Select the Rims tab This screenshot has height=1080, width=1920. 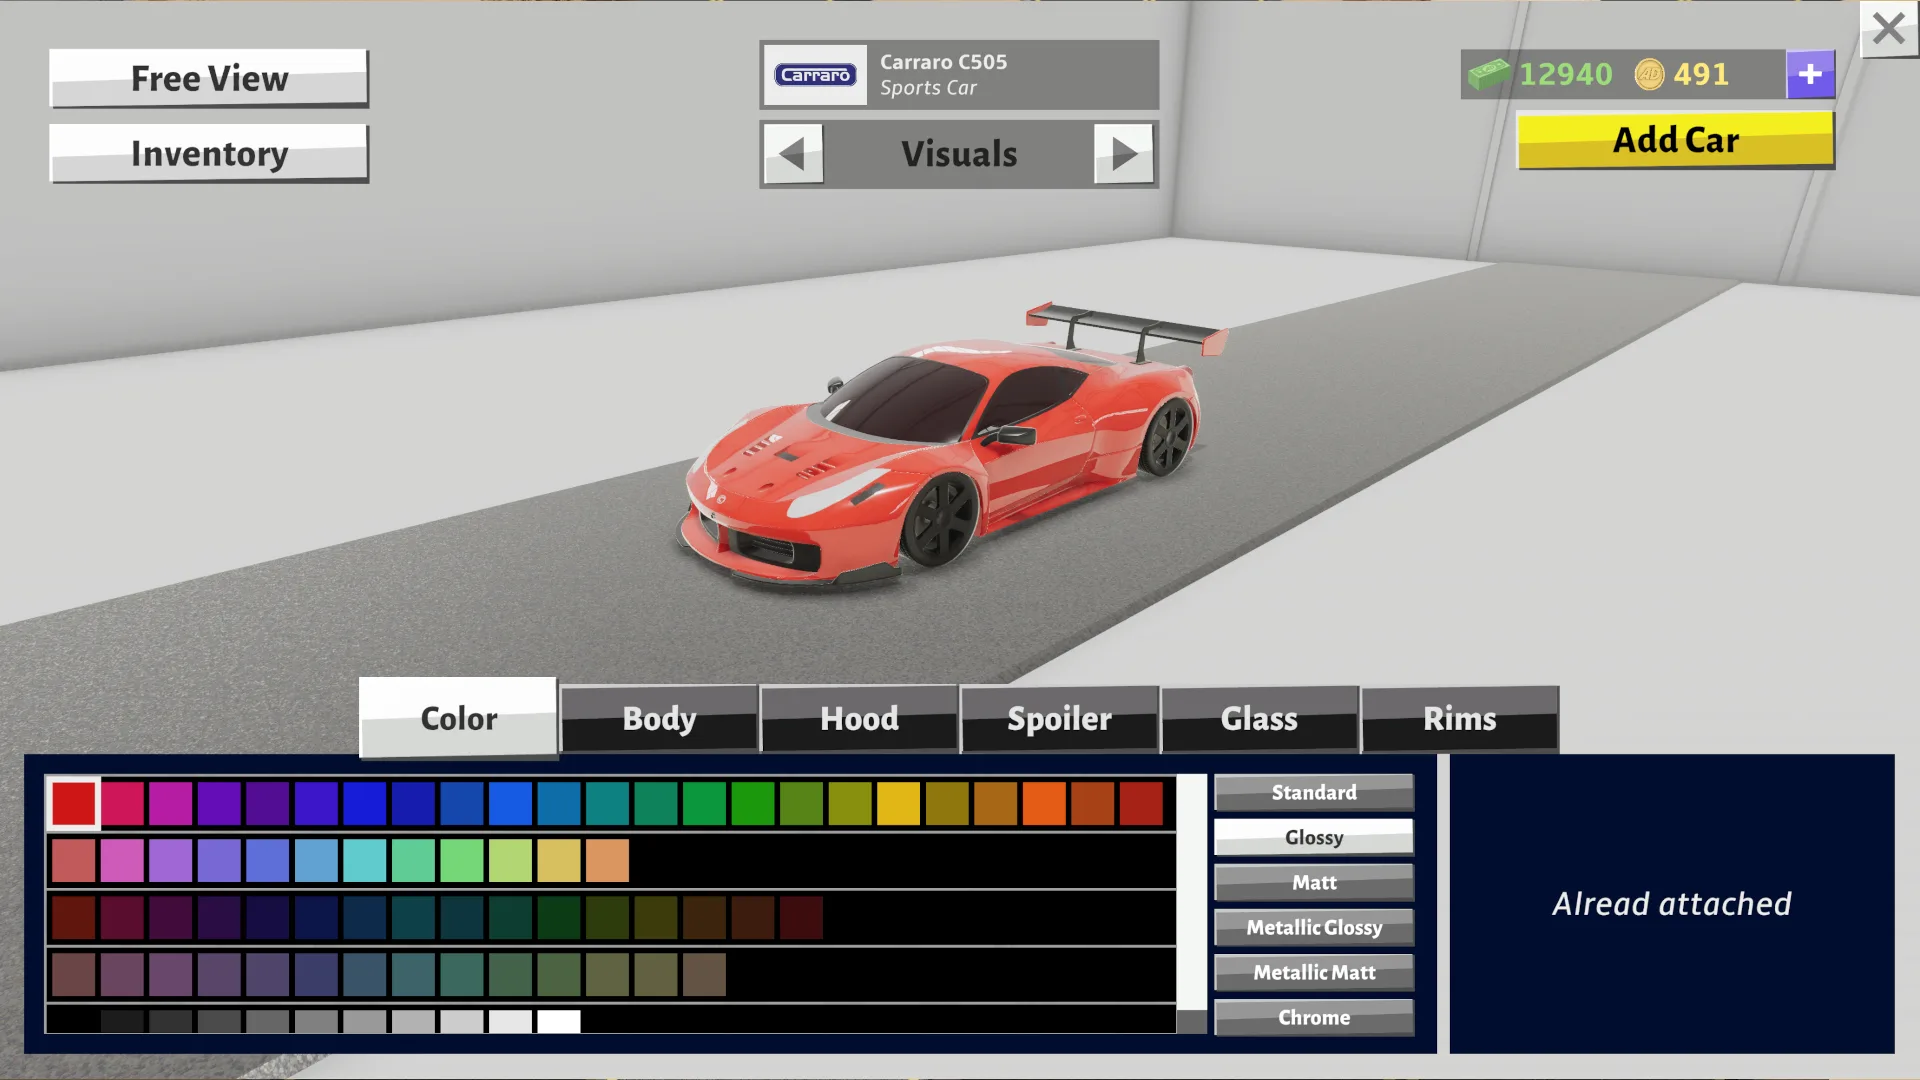(x=1459, y=718)
